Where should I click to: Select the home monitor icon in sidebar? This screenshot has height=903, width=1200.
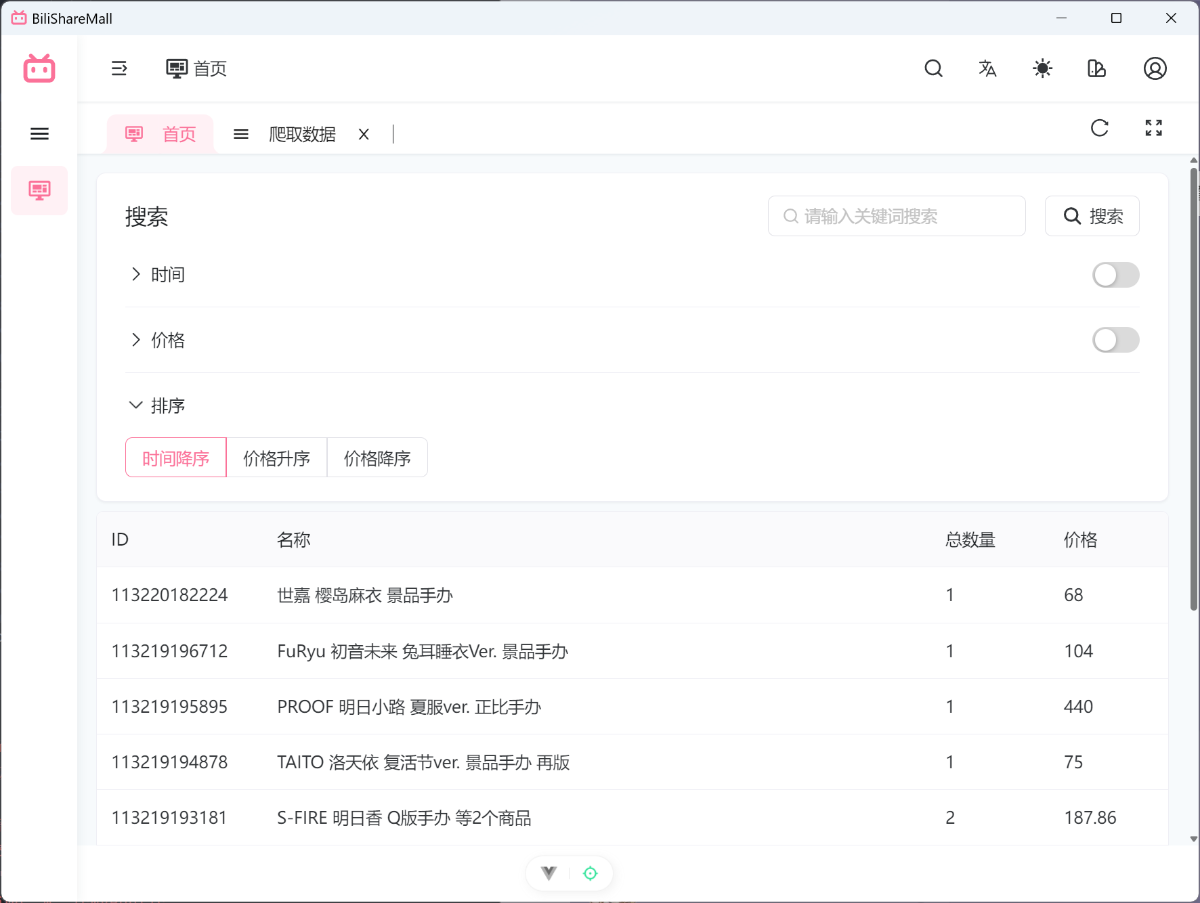point(39,190)
